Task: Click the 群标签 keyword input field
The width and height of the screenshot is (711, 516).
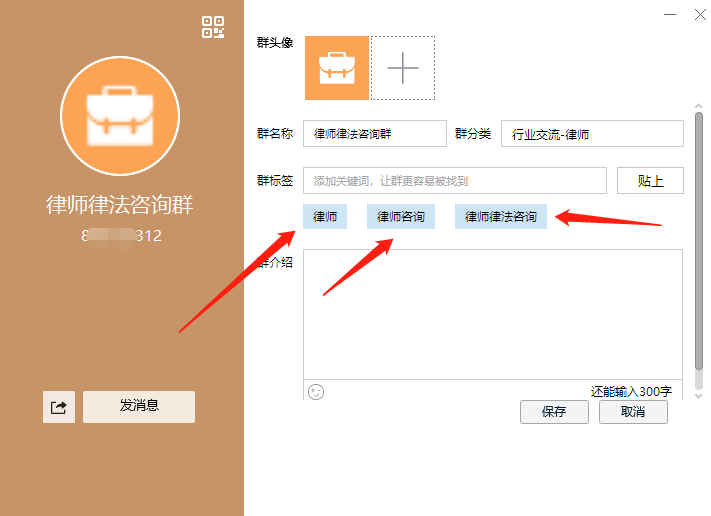Action: click(x=455, y=180)
